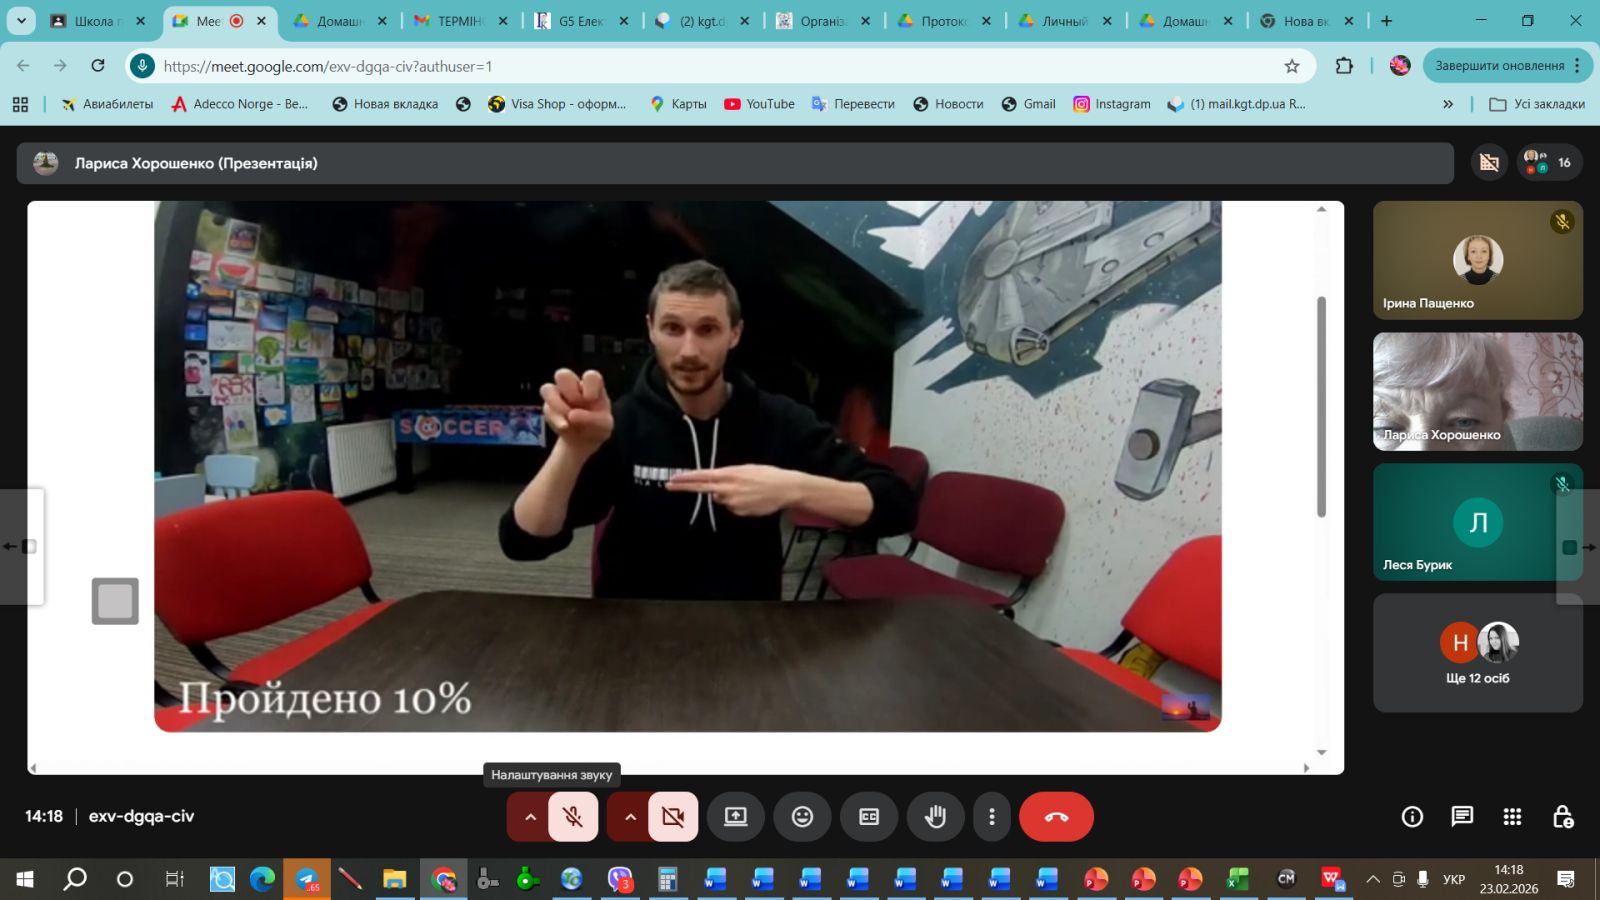Click the present screen icon

(x=736, y=817)
